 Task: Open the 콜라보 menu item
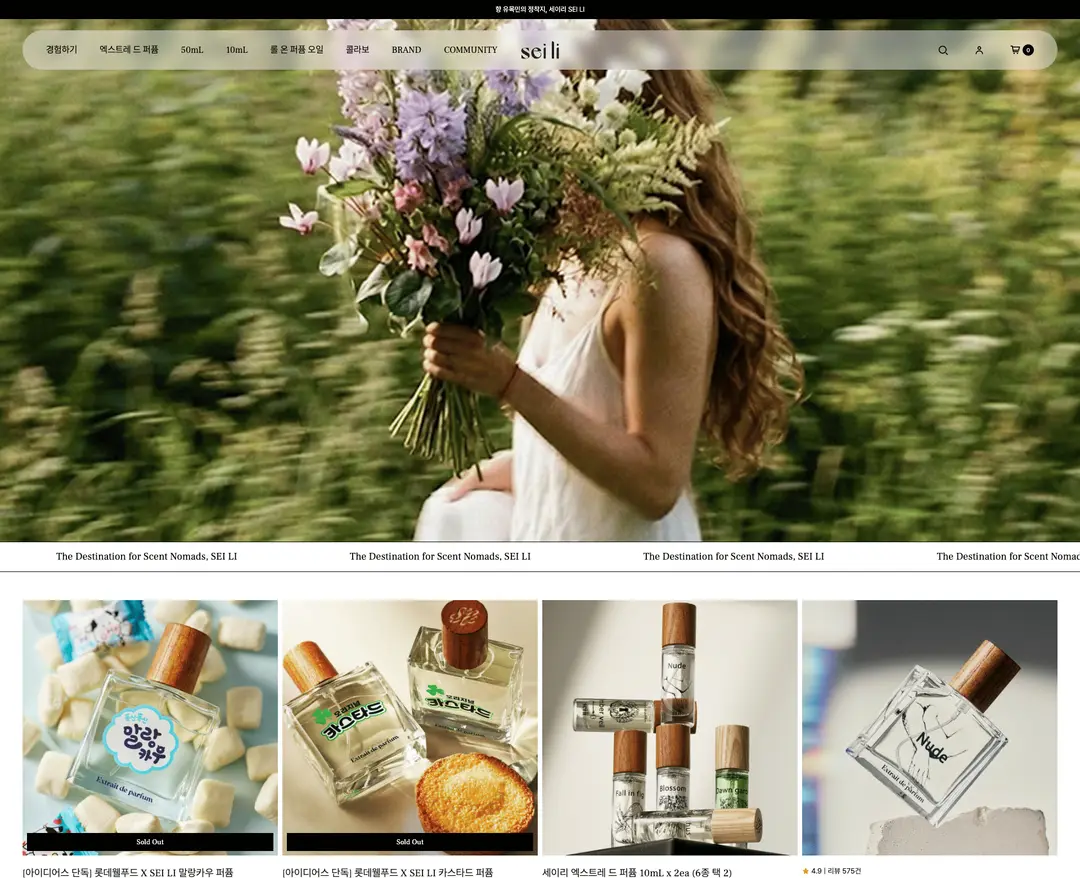[357, 50]
